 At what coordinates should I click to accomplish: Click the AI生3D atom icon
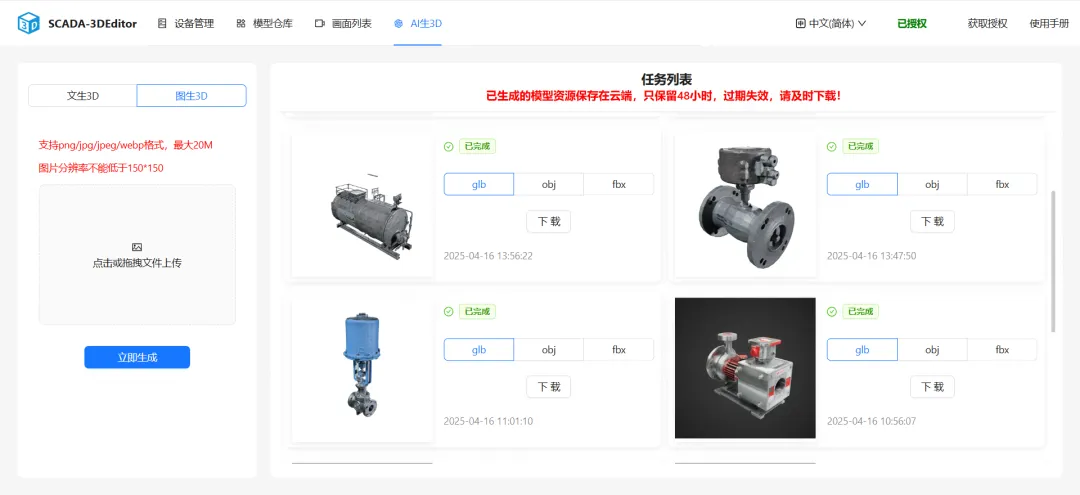[398, 23]
